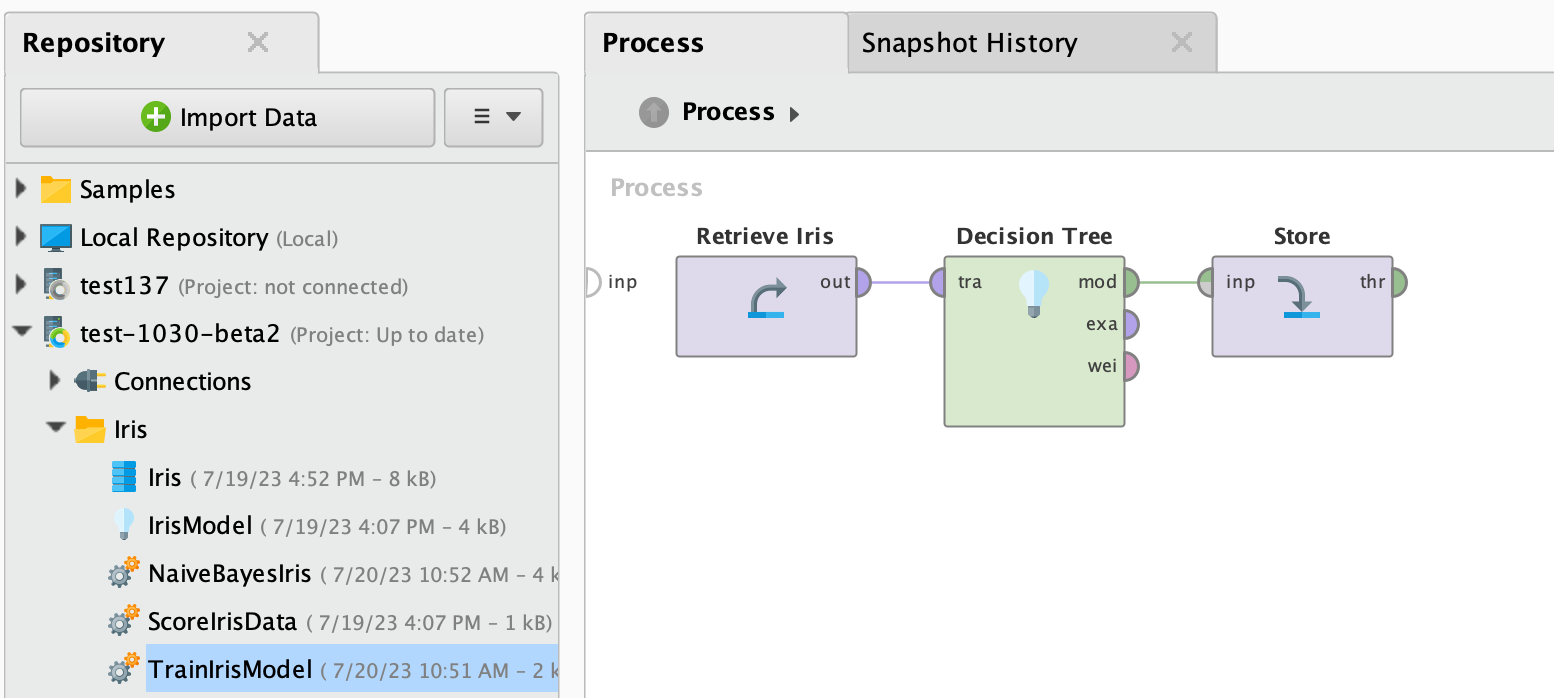Click the NaiveBayesIris process gear icon
The image size is (1554, 698).
[x=123, y=573]
